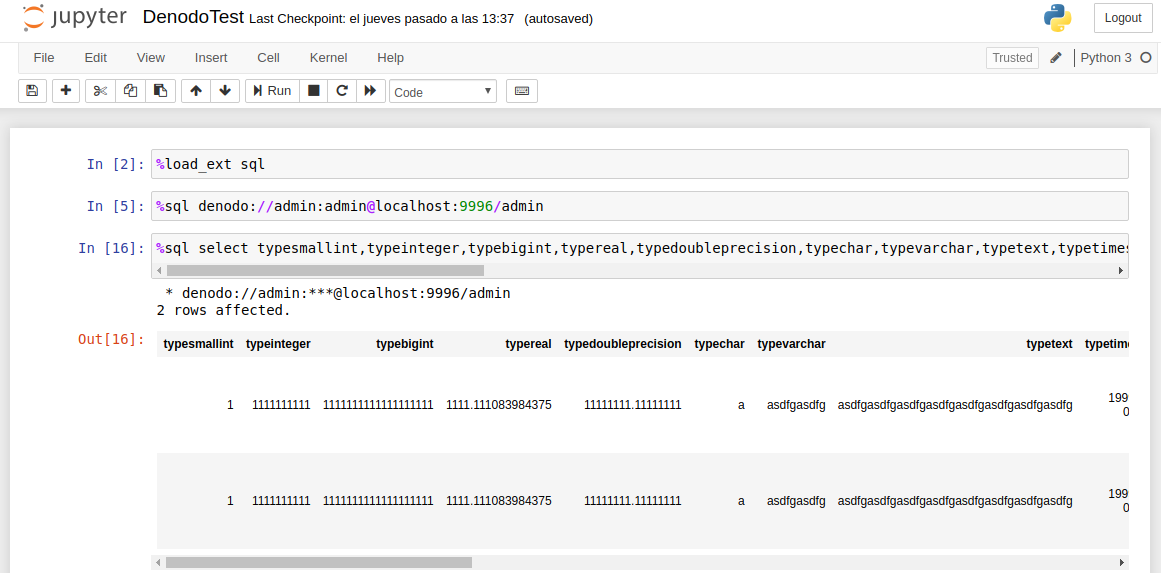Screen dimensions: 1161x573
Task: Click the Jupyter logo
Action: (74, 19)
